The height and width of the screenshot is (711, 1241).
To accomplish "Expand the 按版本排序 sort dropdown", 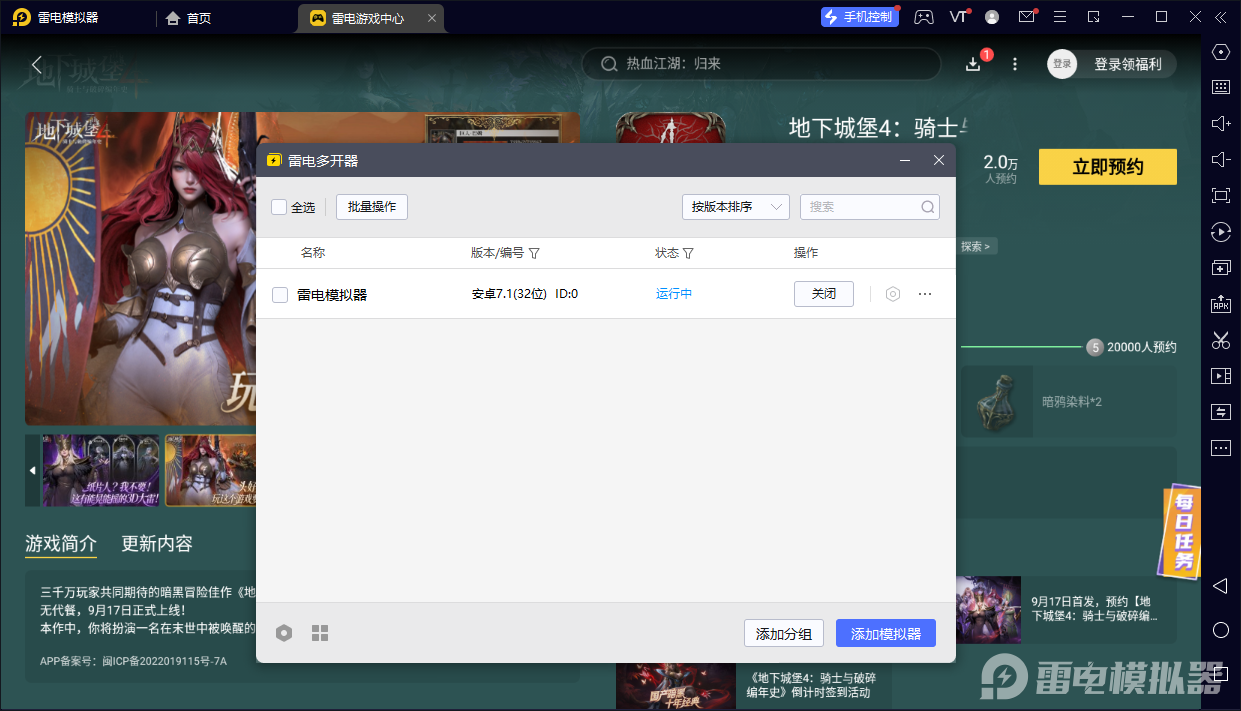I will point(736,207).
